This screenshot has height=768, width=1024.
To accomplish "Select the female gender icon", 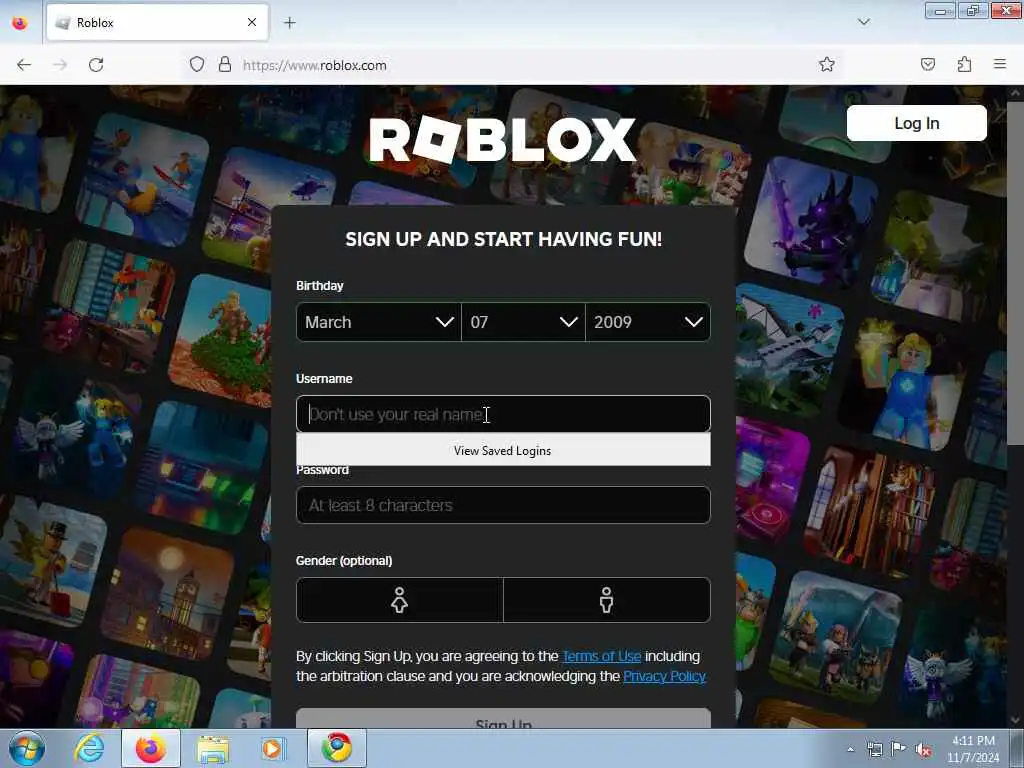I will (400, 600).
